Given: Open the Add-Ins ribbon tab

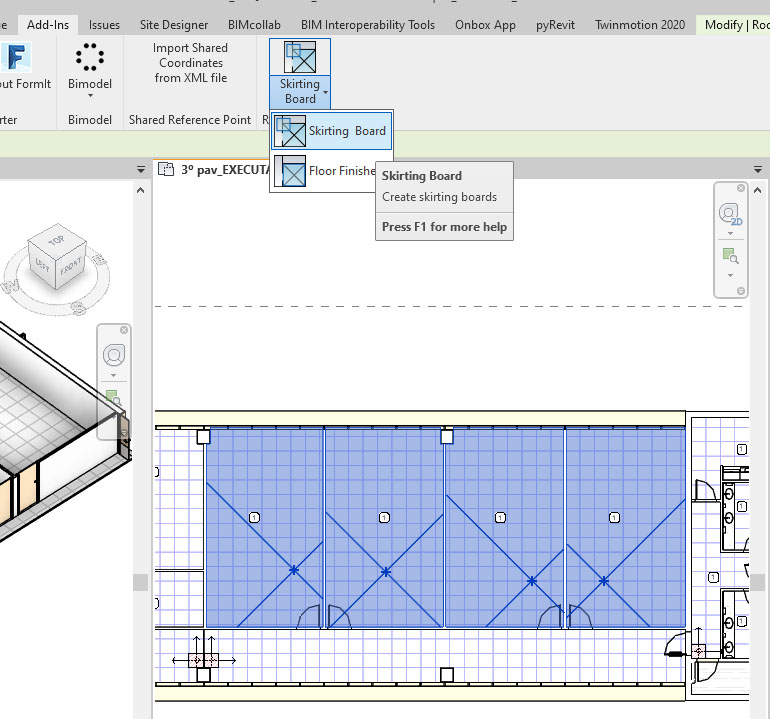Looking at the screenshot, I should pyautogui.click(x=48, y=25).
